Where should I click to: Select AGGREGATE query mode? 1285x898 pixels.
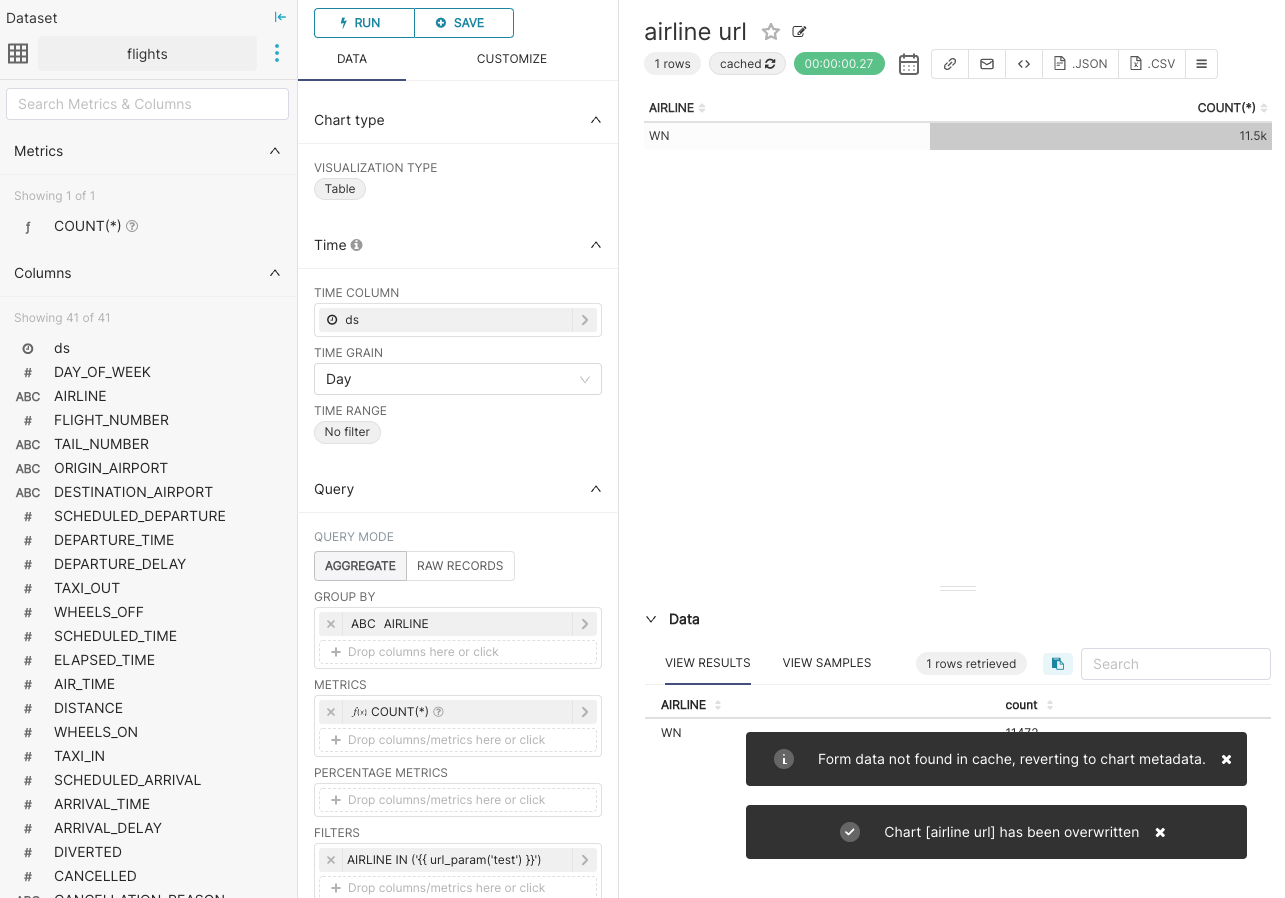360,566
